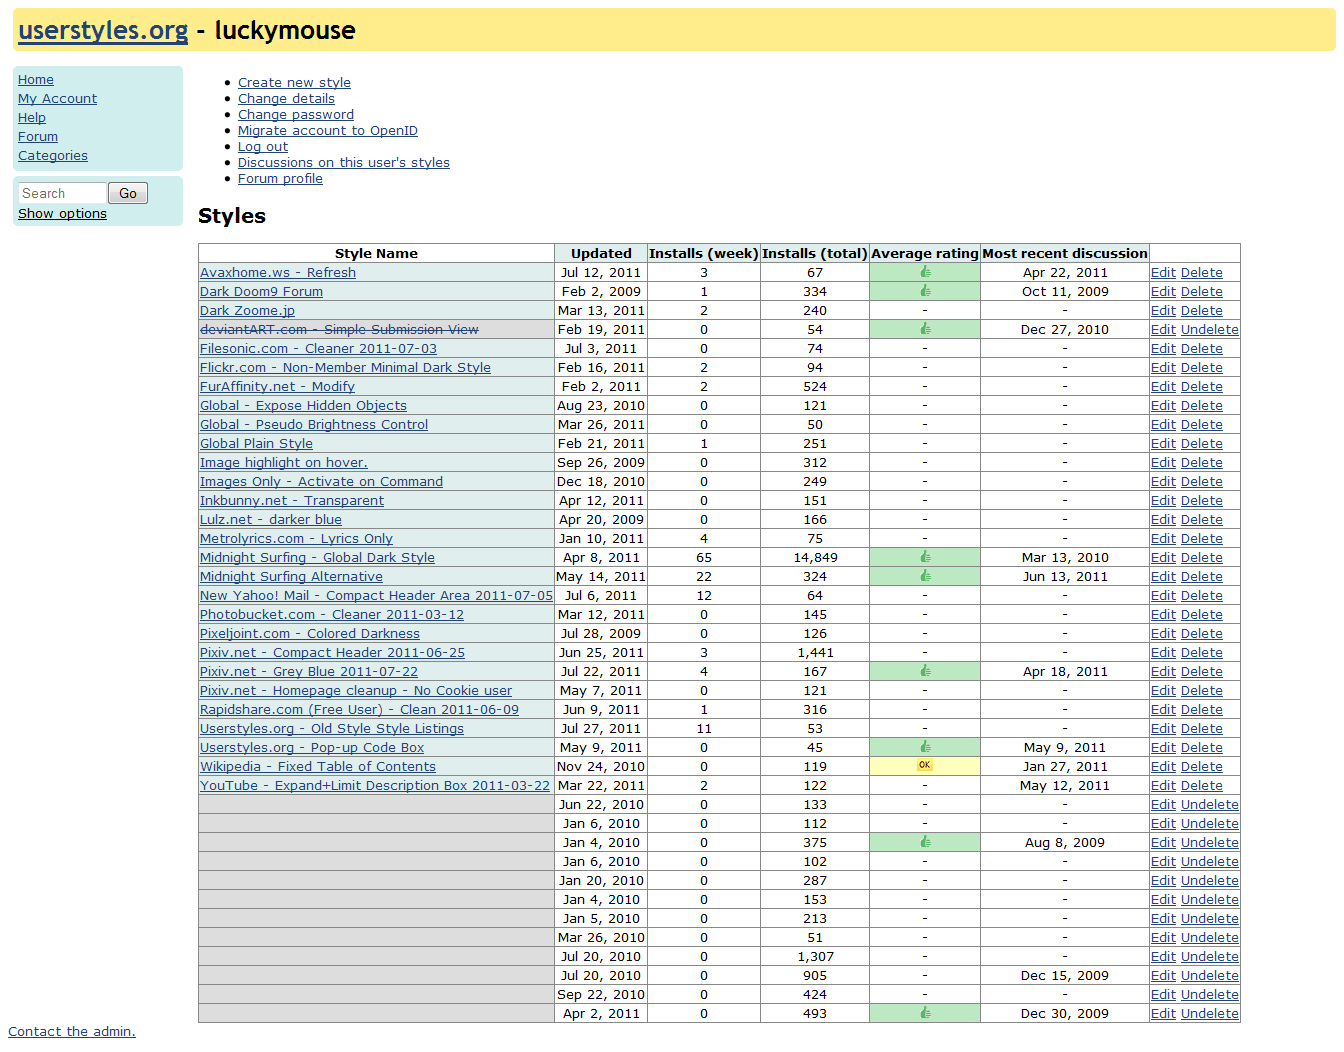Open Inkbunny.net - Transparent style
Screen dimensions: 1344x1052
coord(292,500)
